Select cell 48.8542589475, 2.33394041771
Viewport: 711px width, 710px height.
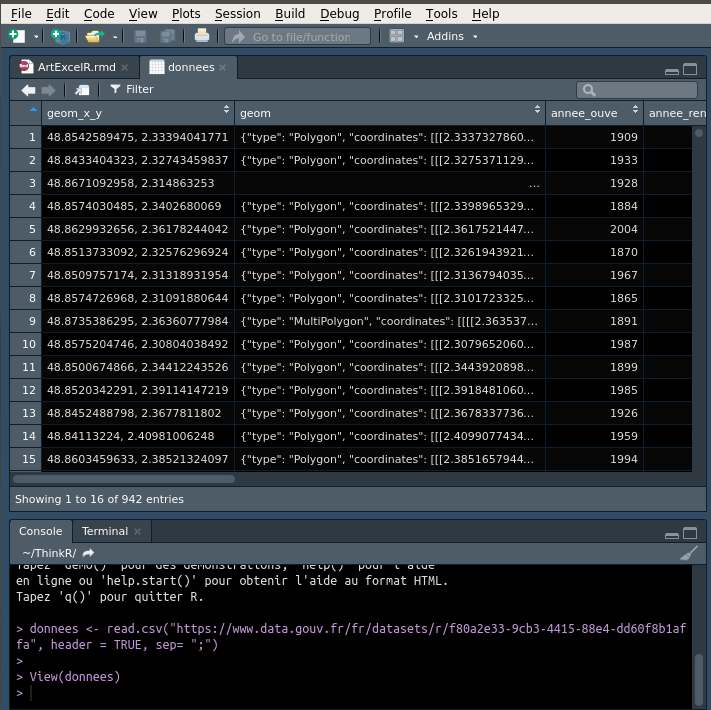click(137, 137)
